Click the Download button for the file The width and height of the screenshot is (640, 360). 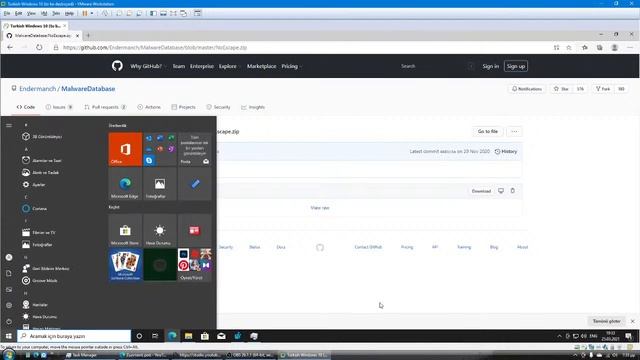(x=481, y=191)
